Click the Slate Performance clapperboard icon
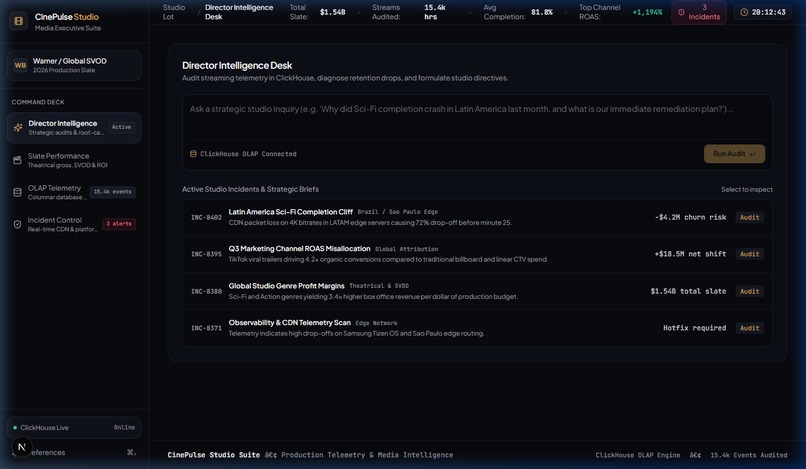 point(17,160)
